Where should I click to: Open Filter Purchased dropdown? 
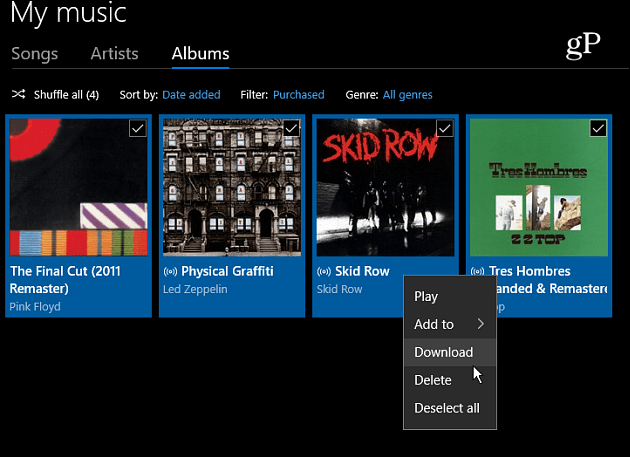(299, 95)
